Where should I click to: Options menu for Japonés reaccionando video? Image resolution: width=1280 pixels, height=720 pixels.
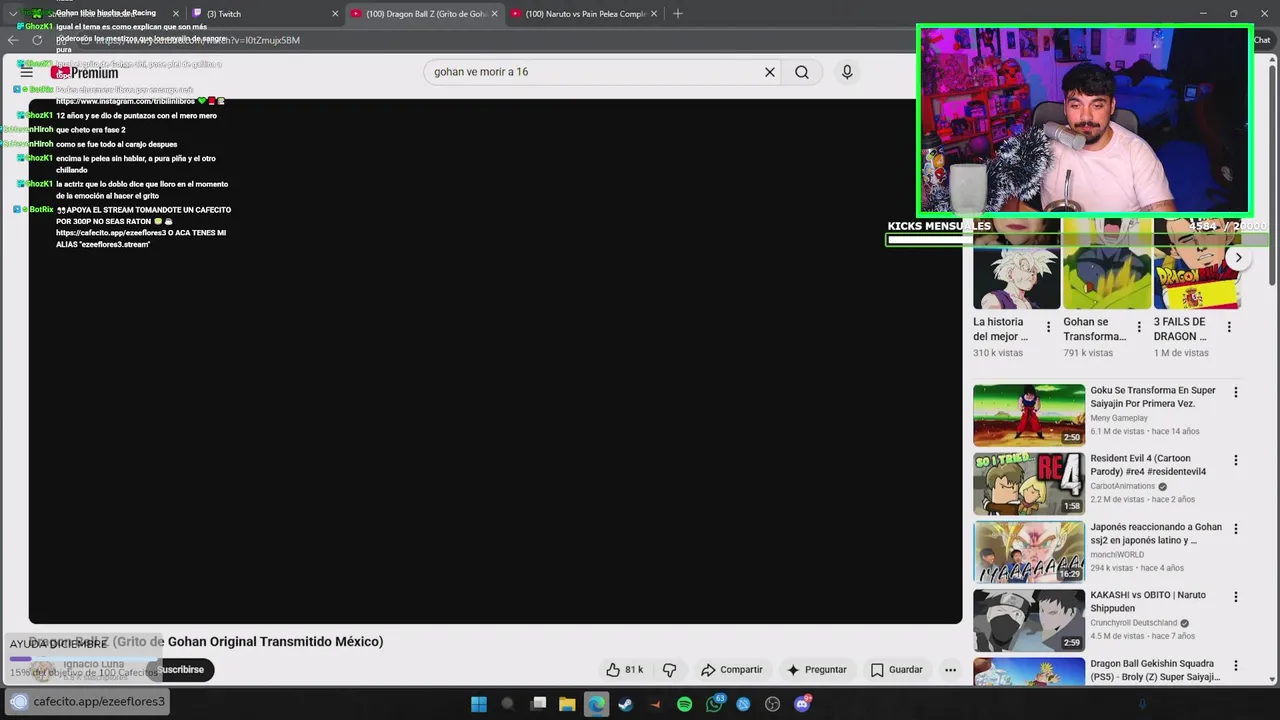(1236, 529)
